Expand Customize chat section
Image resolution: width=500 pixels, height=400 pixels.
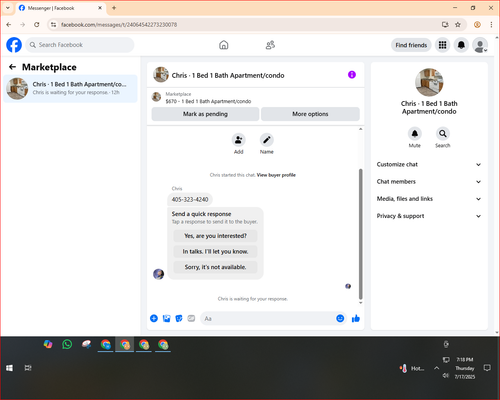click(429, 164)
